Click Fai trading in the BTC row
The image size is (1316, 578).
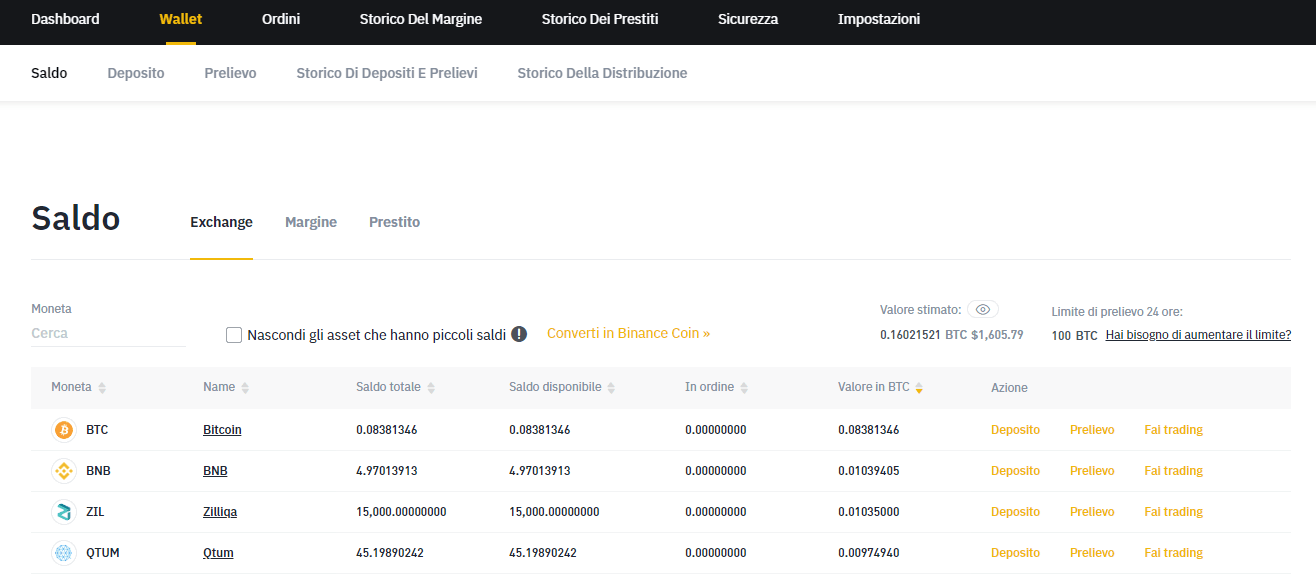click(1173, 430)
